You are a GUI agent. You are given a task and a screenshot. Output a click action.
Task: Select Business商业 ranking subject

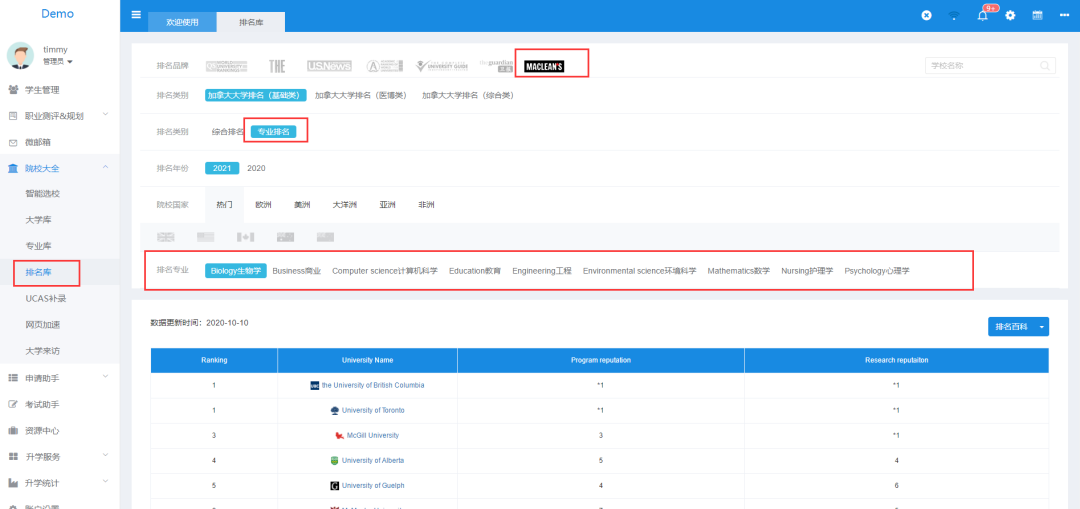click(x=297, y=271)
